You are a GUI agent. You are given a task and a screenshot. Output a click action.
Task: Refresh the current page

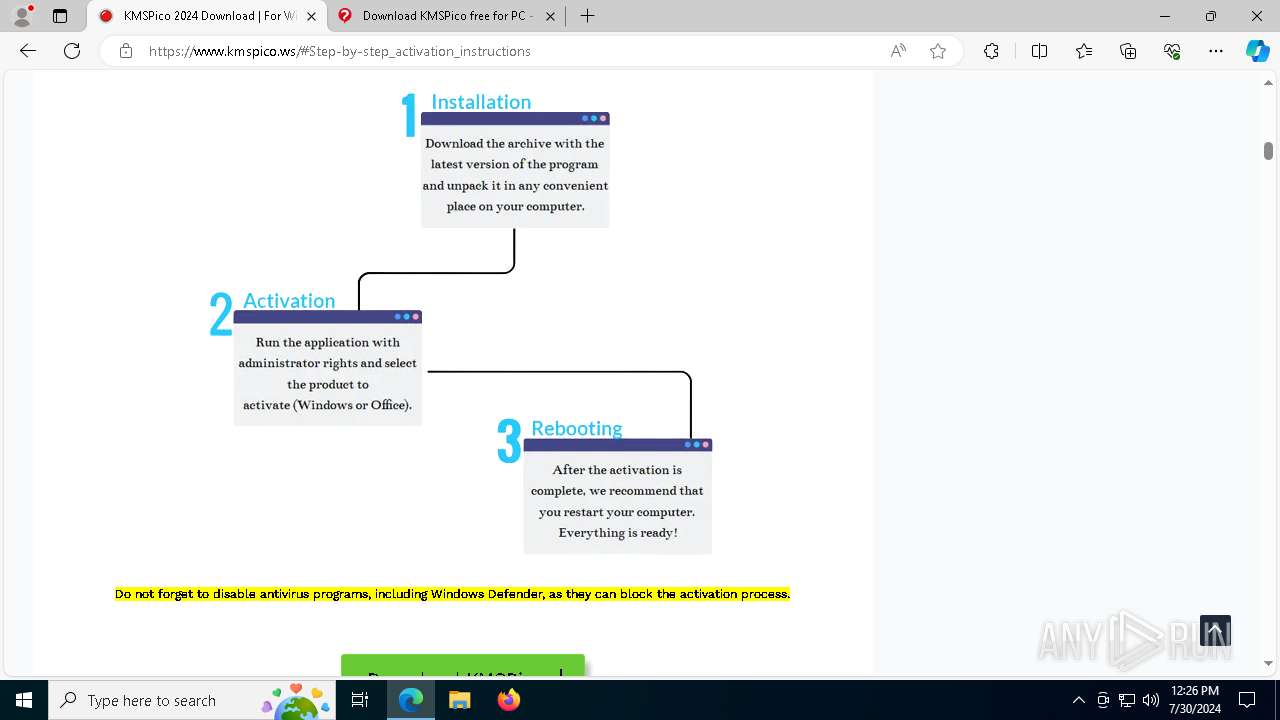72,51
